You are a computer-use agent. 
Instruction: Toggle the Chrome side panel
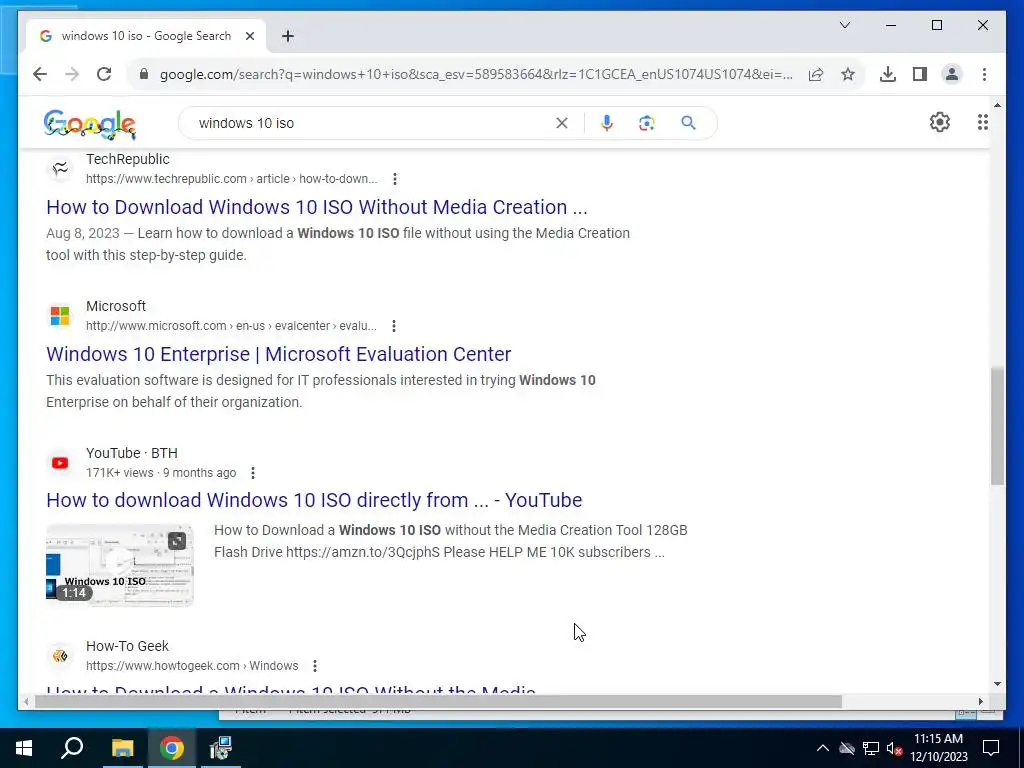[x=920, y=74]
